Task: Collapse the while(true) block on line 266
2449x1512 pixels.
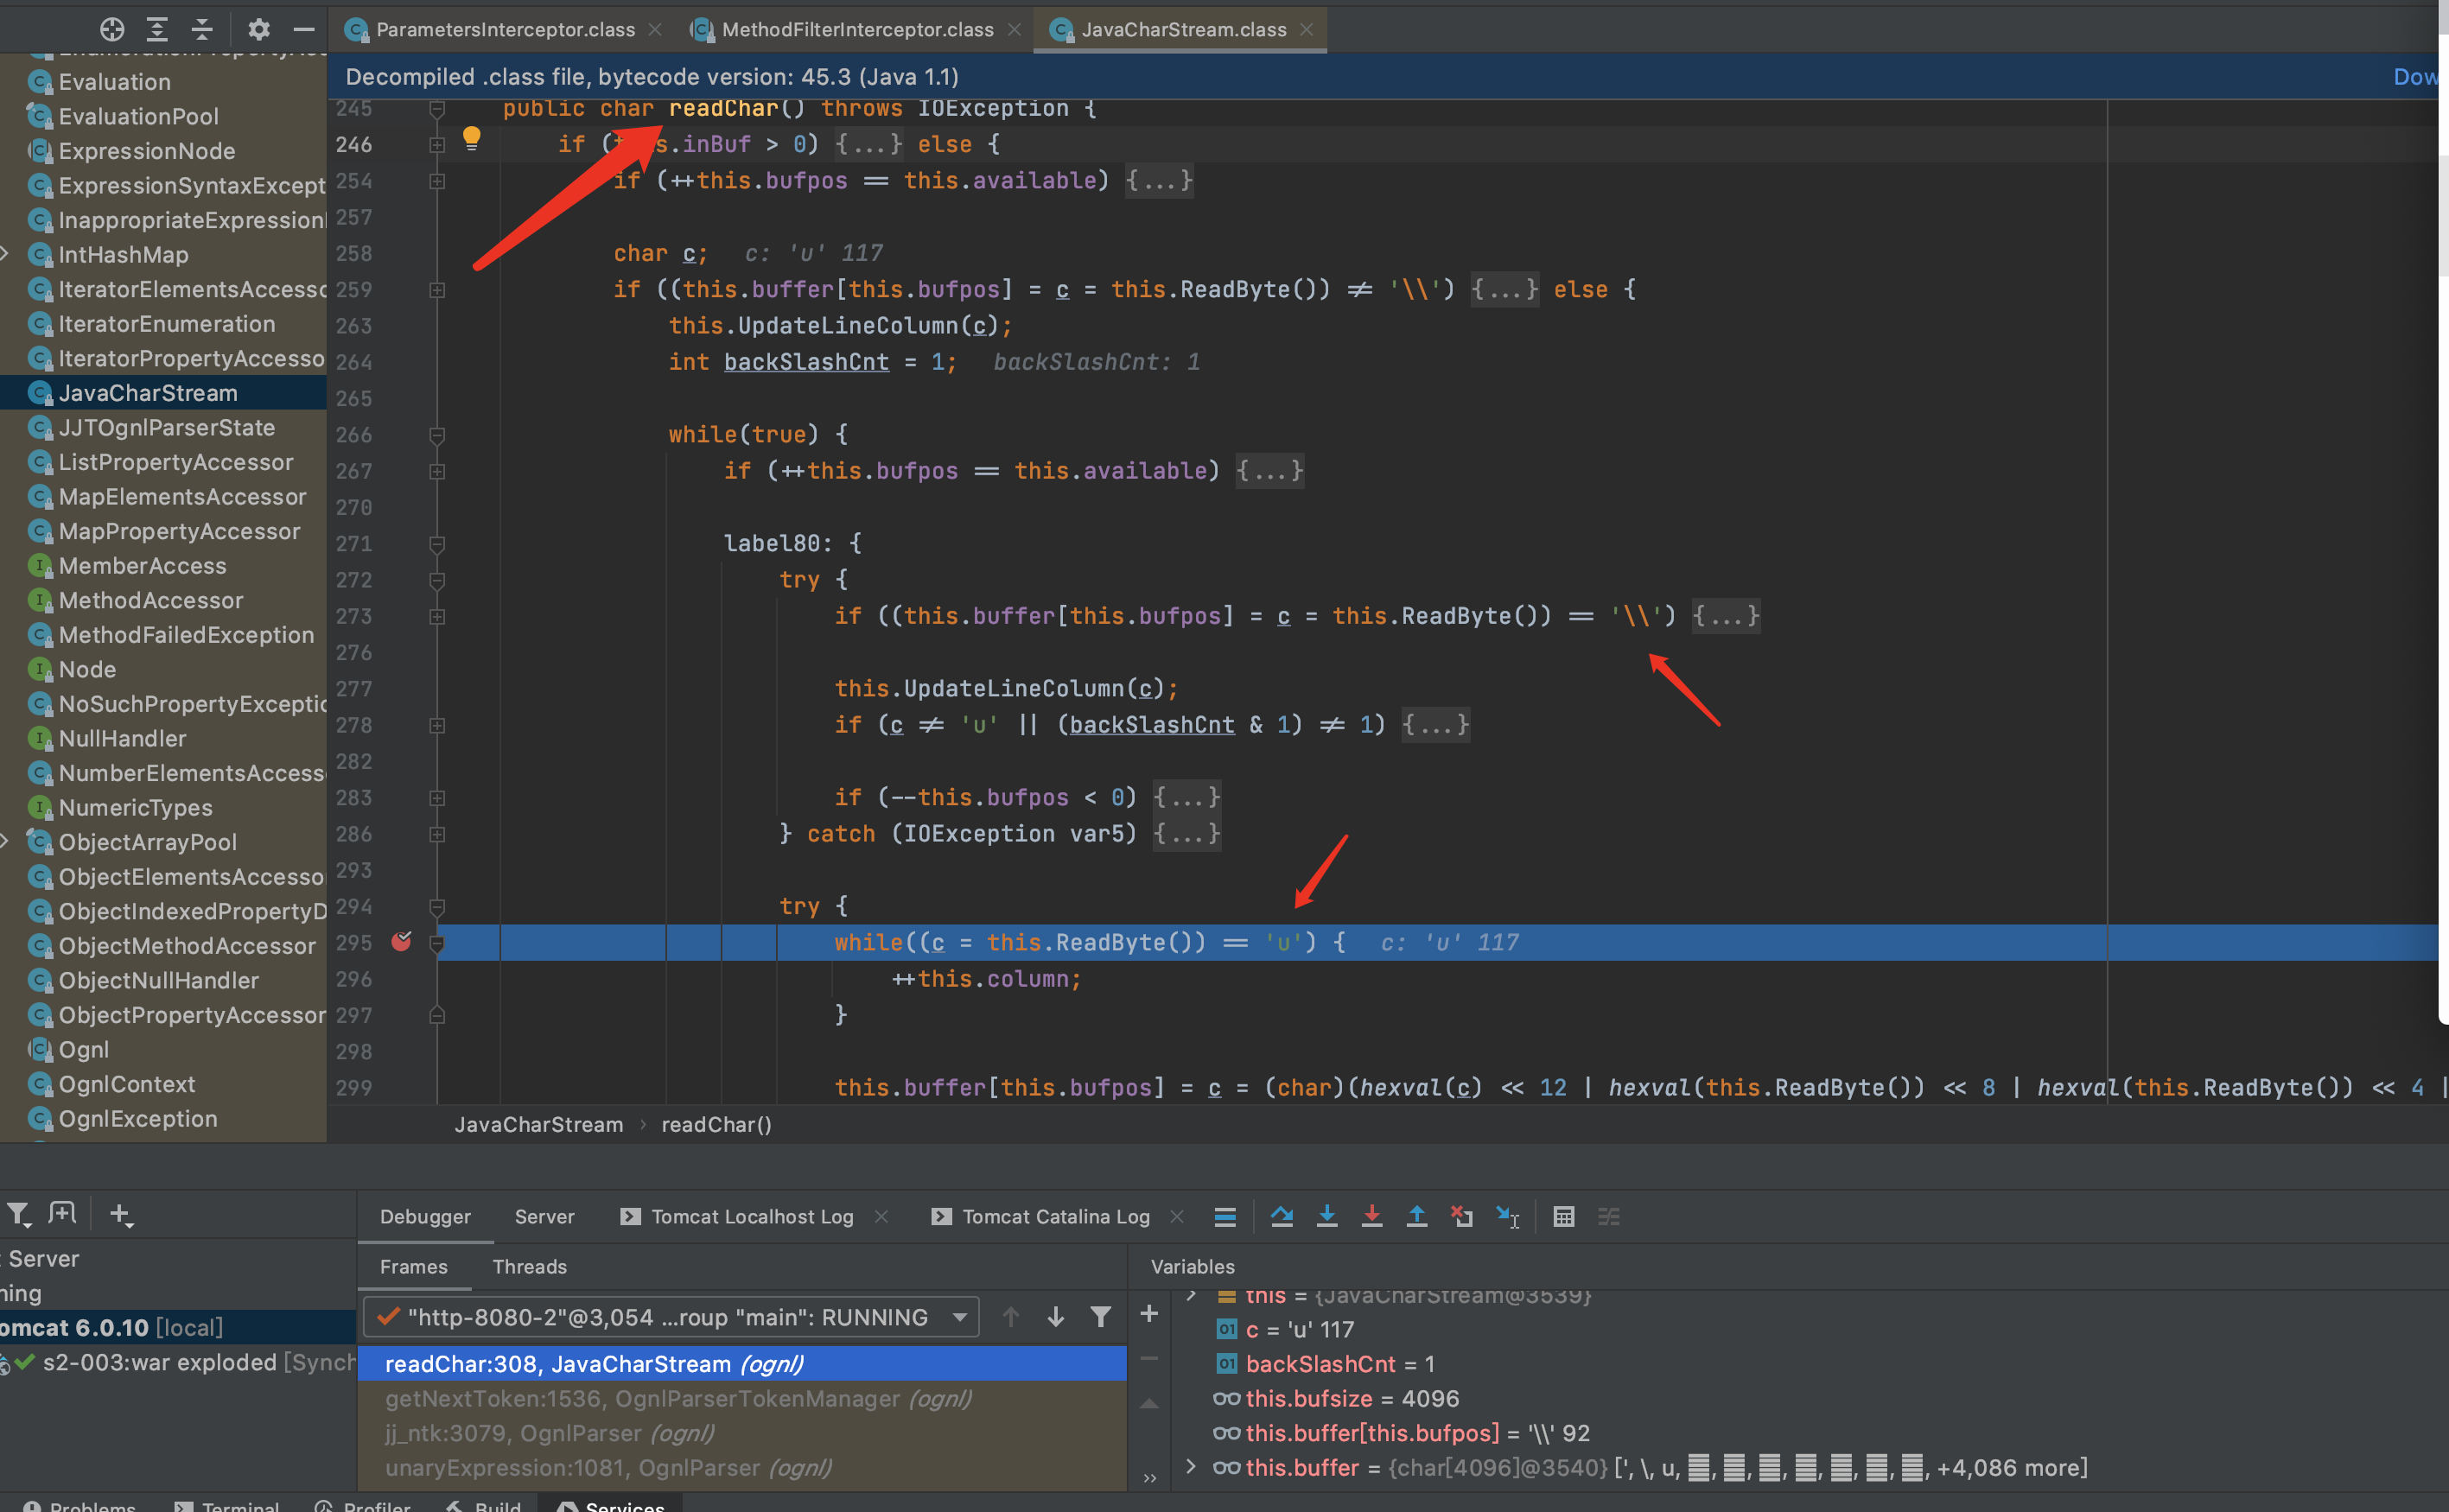Action: (x=437, y=435)
